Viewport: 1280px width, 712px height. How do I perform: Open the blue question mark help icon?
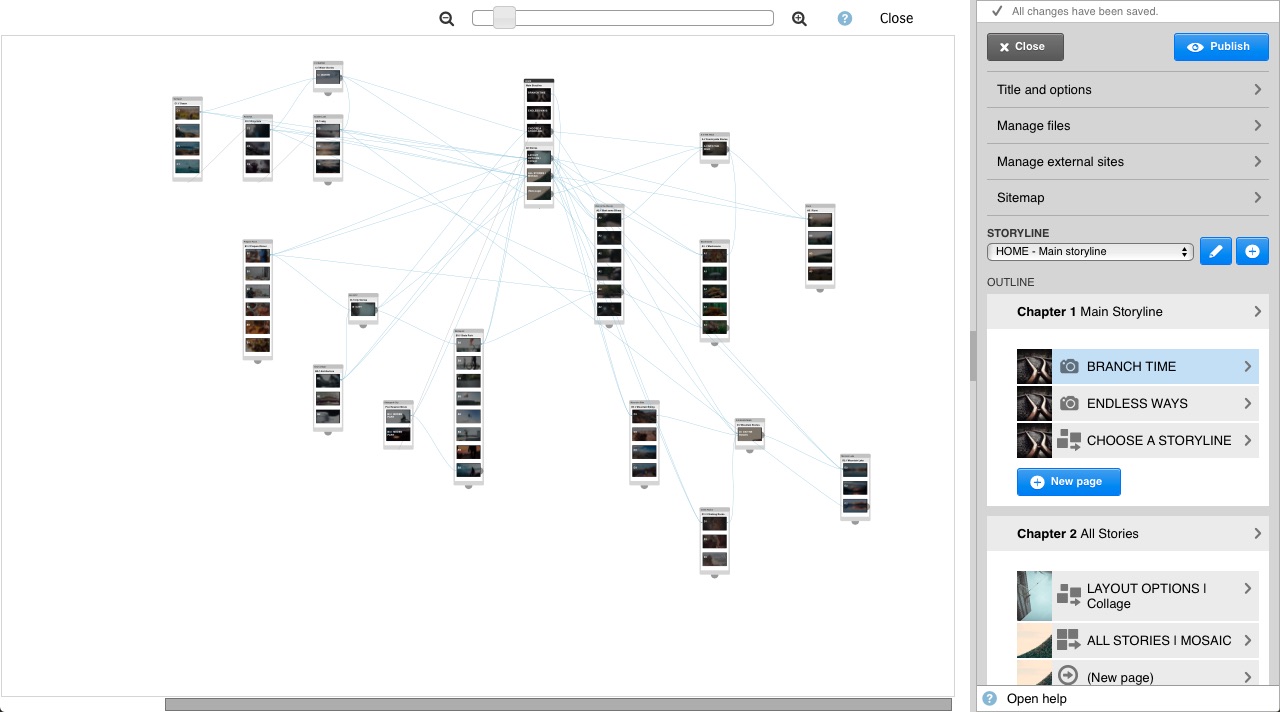click(x=845, y=18)
